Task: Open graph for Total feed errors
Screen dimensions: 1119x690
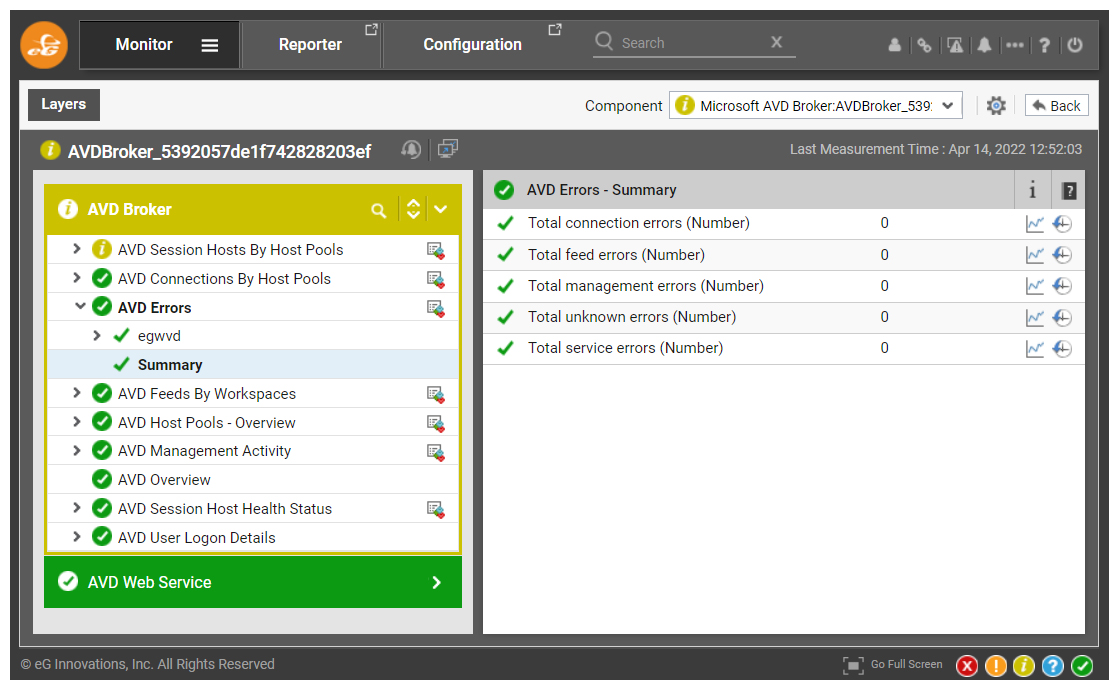Action: click(x=1035, y=255)
